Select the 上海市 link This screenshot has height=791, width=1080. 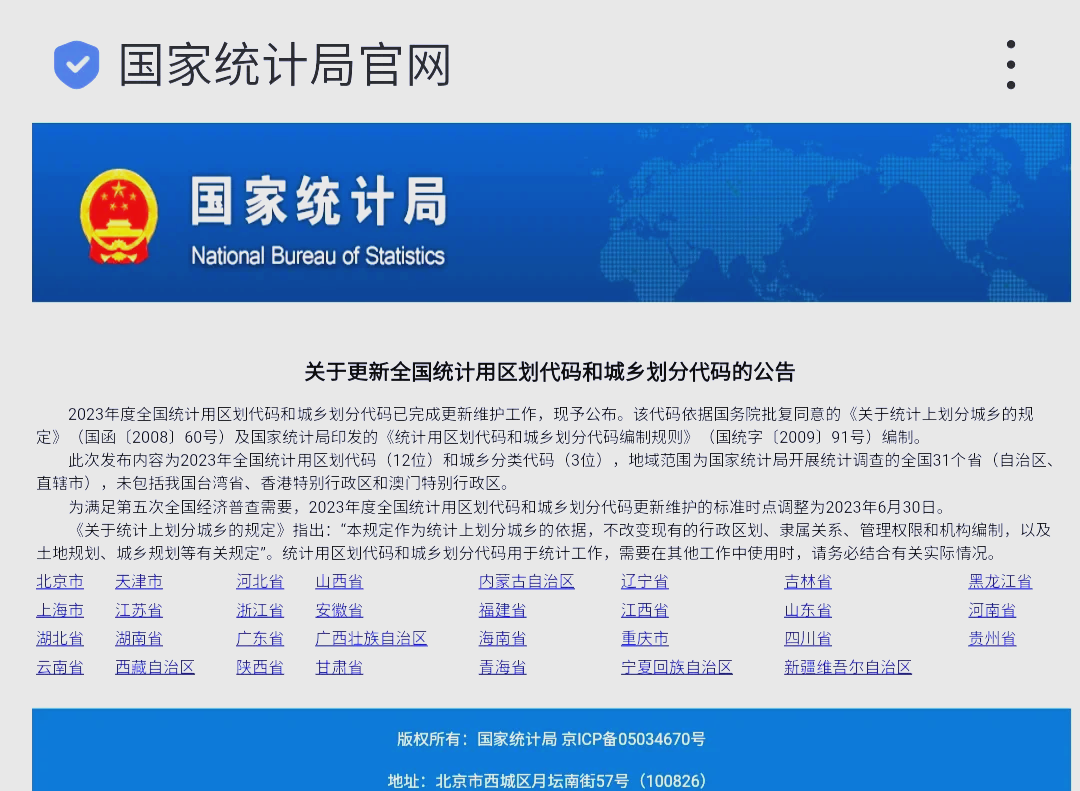tap(60, 610)
